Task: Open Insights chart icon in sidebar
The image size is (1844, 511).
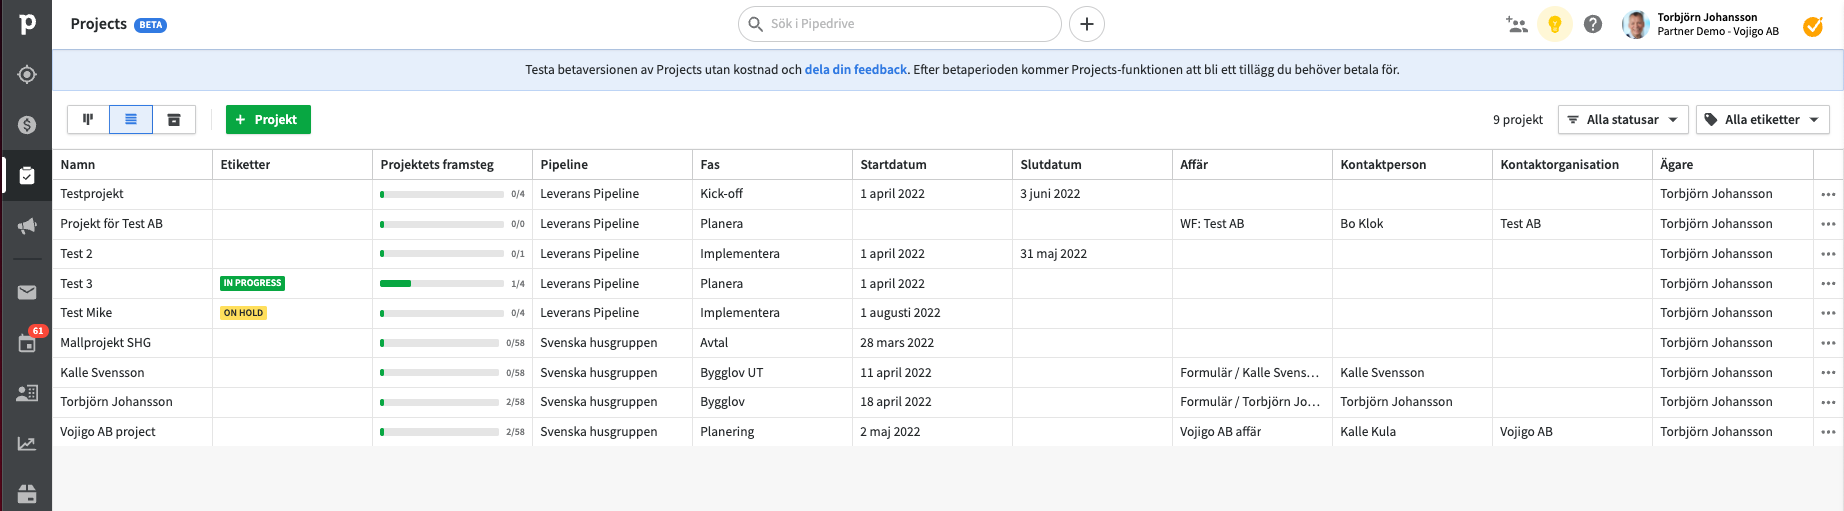Action: point(27,444)
